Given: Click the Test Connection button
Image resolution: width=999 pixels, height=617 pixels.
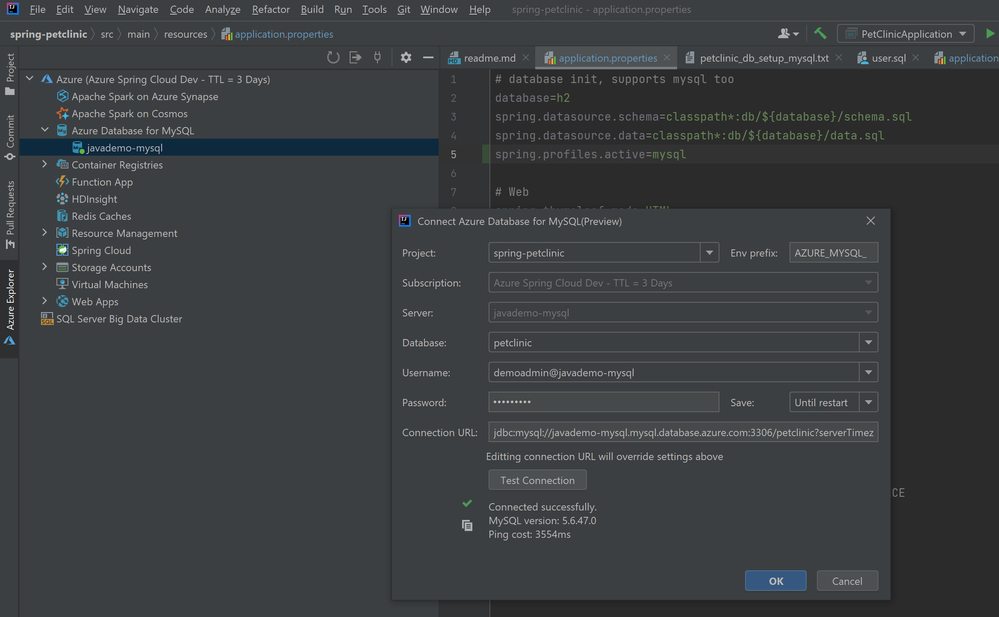Looking at the screenshot, I should (537, 480).
